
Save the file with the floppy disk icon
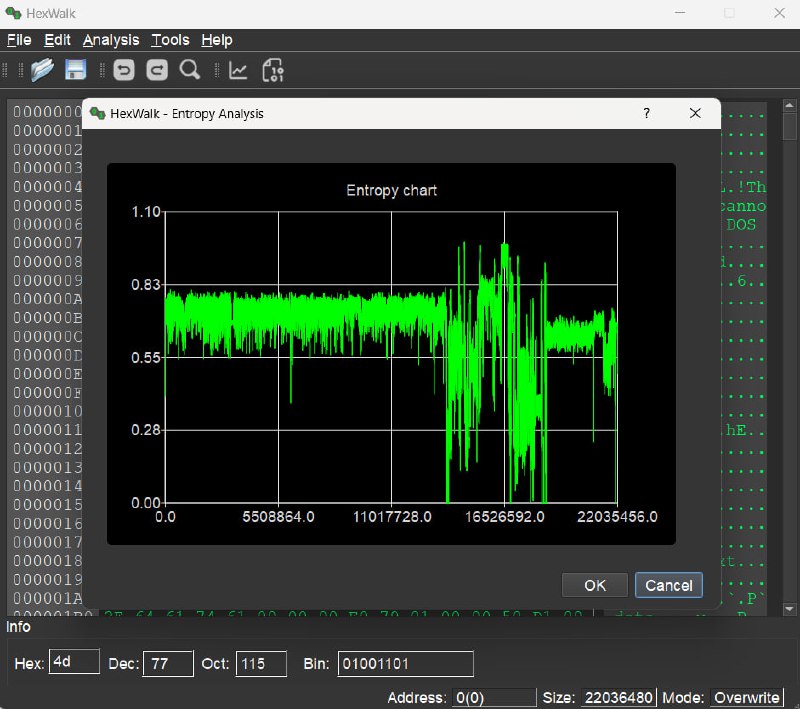[x=74, y=70]
